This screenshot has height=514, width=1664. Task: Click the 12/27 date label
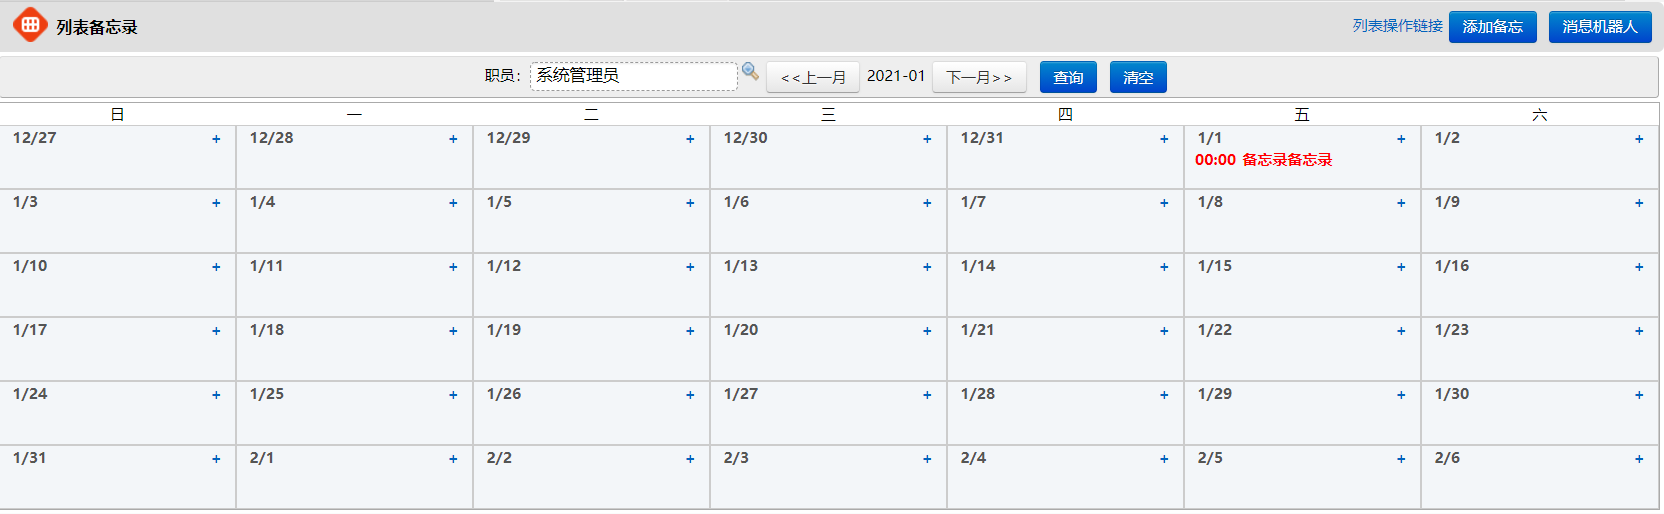click(x=34, y=138)
